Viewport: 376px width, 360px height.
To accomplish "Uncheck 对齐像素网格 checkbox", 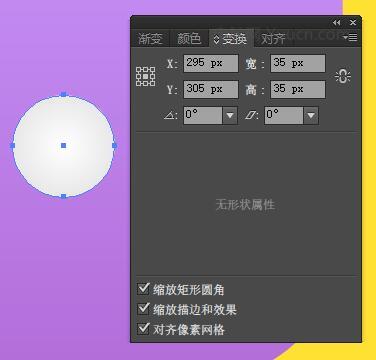I will 143,329.
